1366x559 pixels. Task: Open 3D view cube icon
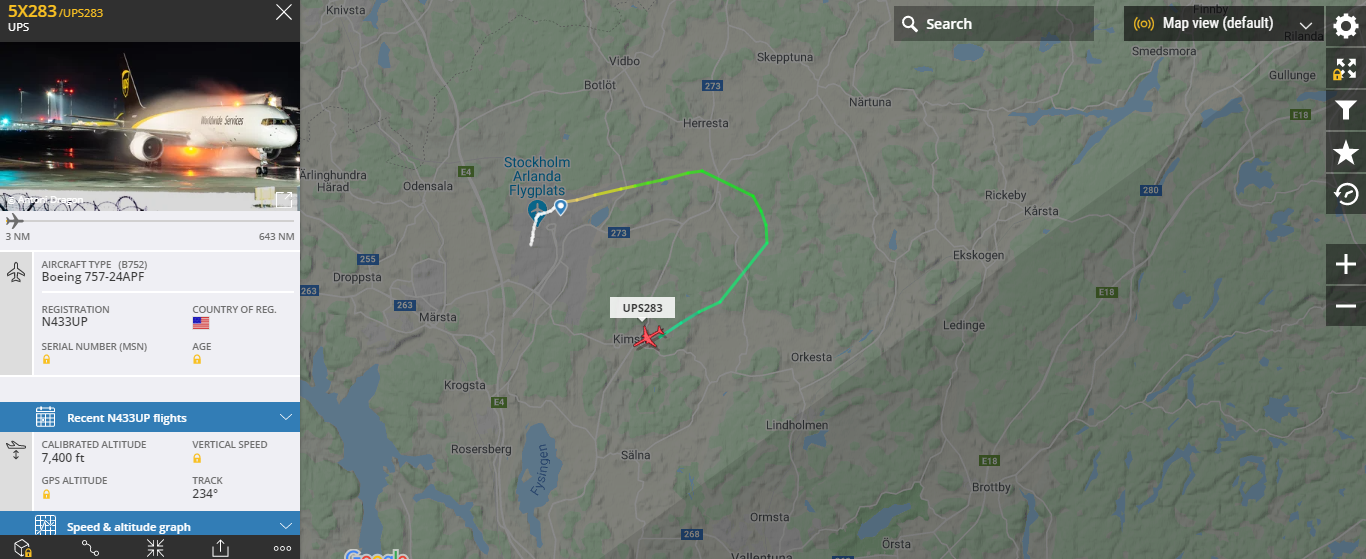tap(22, 547)
